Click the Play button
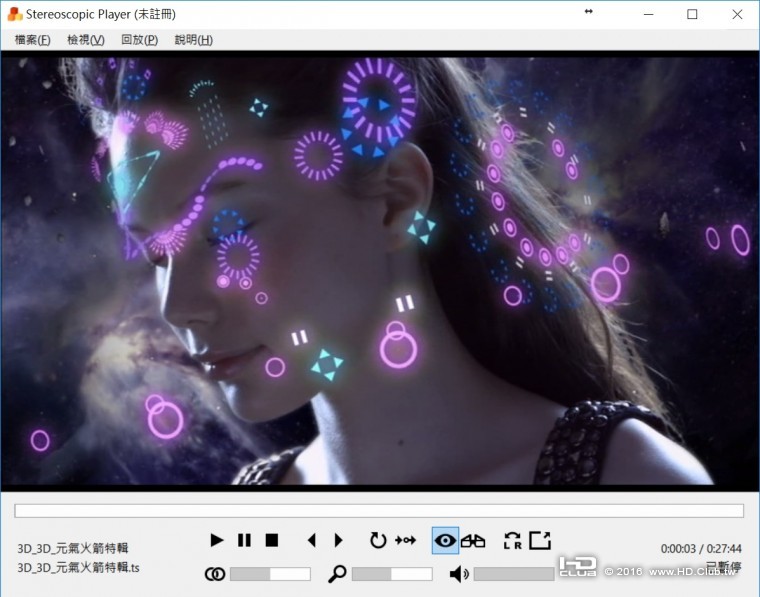This screenshot has width=760, height=597. pyautogui.click(x=216, y=540)
